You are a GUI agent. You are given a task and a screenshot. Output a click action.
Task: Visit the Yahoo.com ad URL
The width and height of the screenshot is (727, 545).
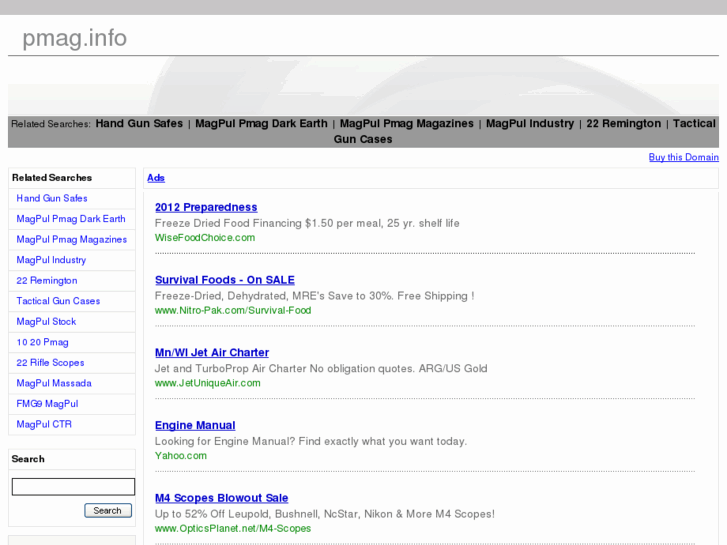(x=181, y=455)
